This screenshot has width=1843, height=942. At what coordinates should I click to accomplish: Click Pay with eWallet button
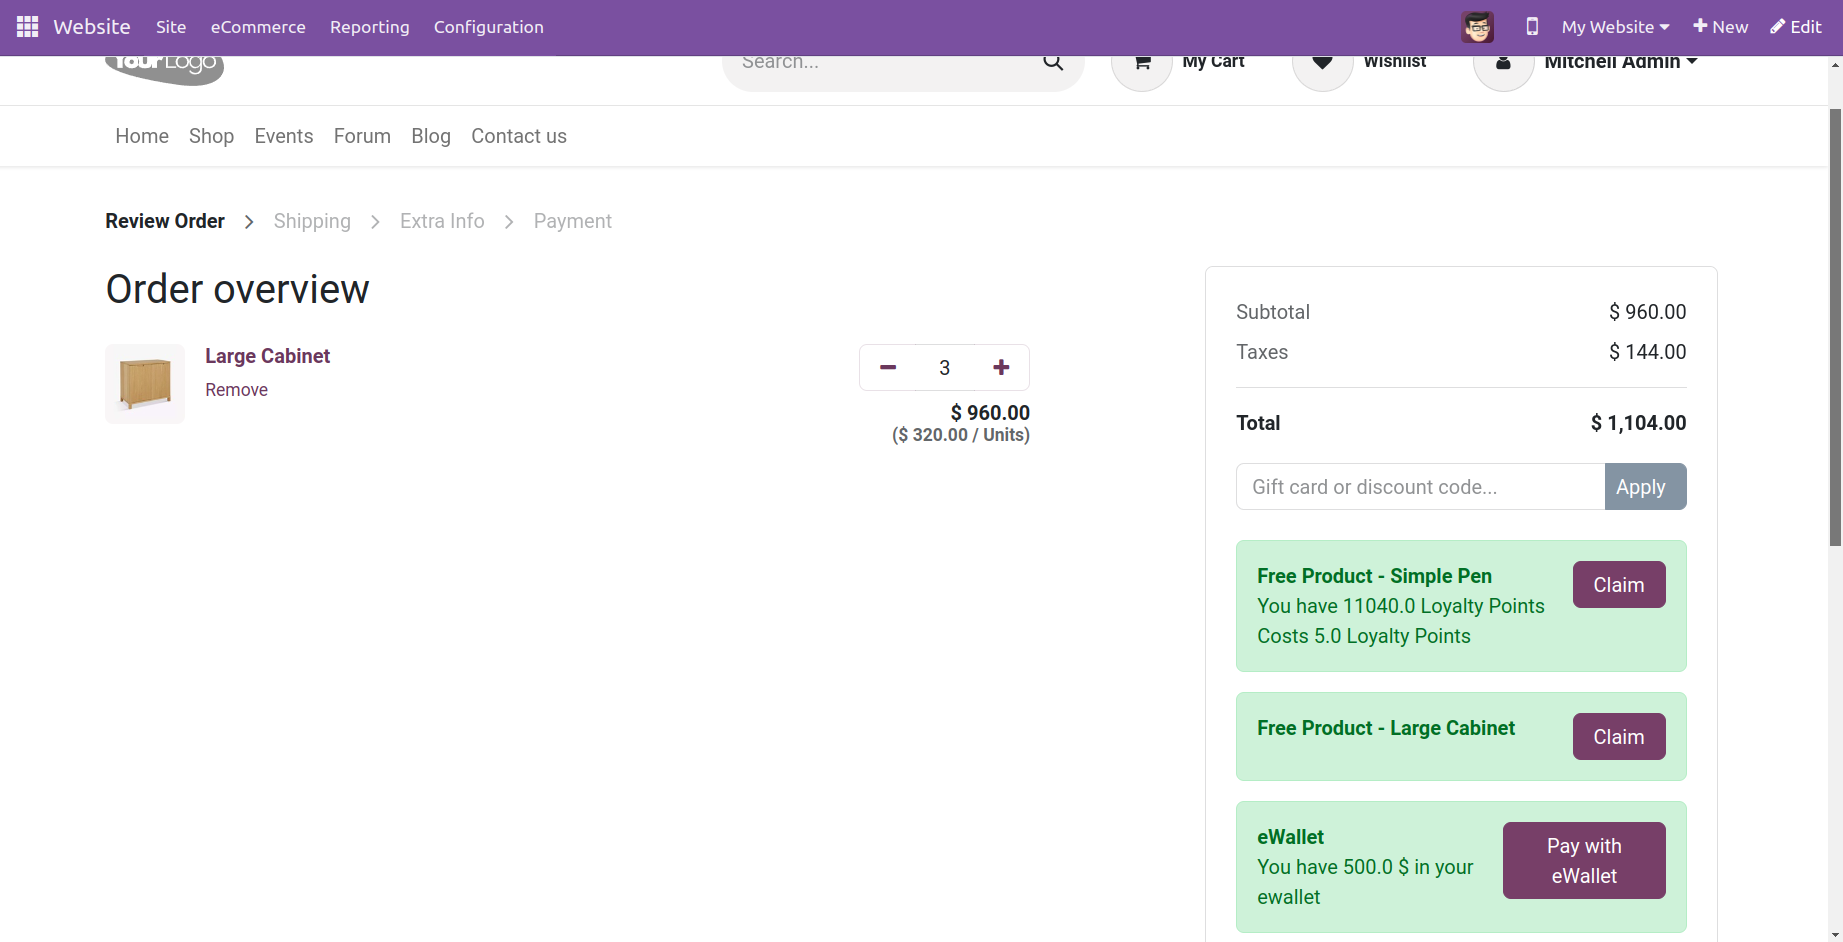tap(1583, 860)
